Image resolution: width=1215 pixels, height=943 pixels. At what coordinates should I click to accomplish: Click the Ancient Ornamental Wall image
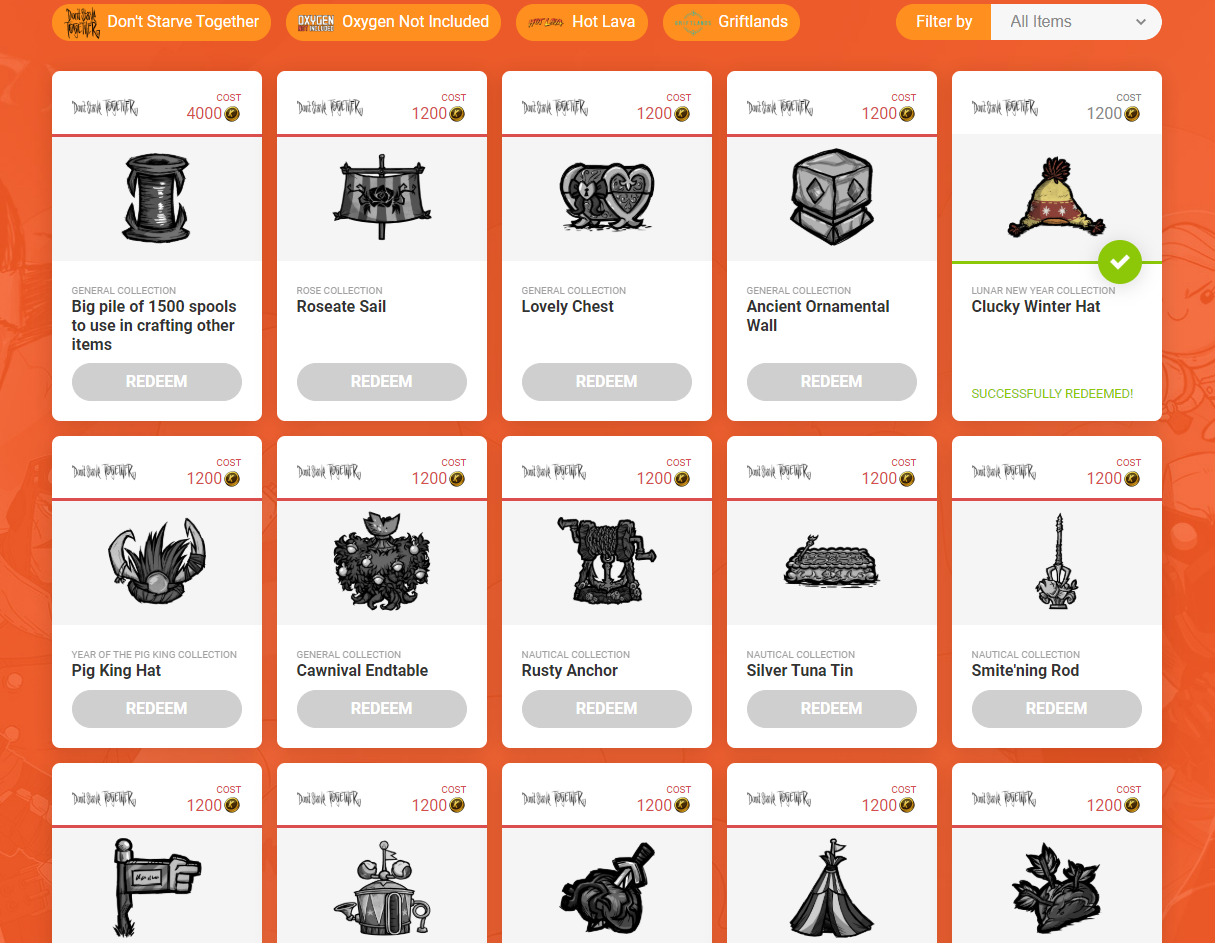coord(832,198)
